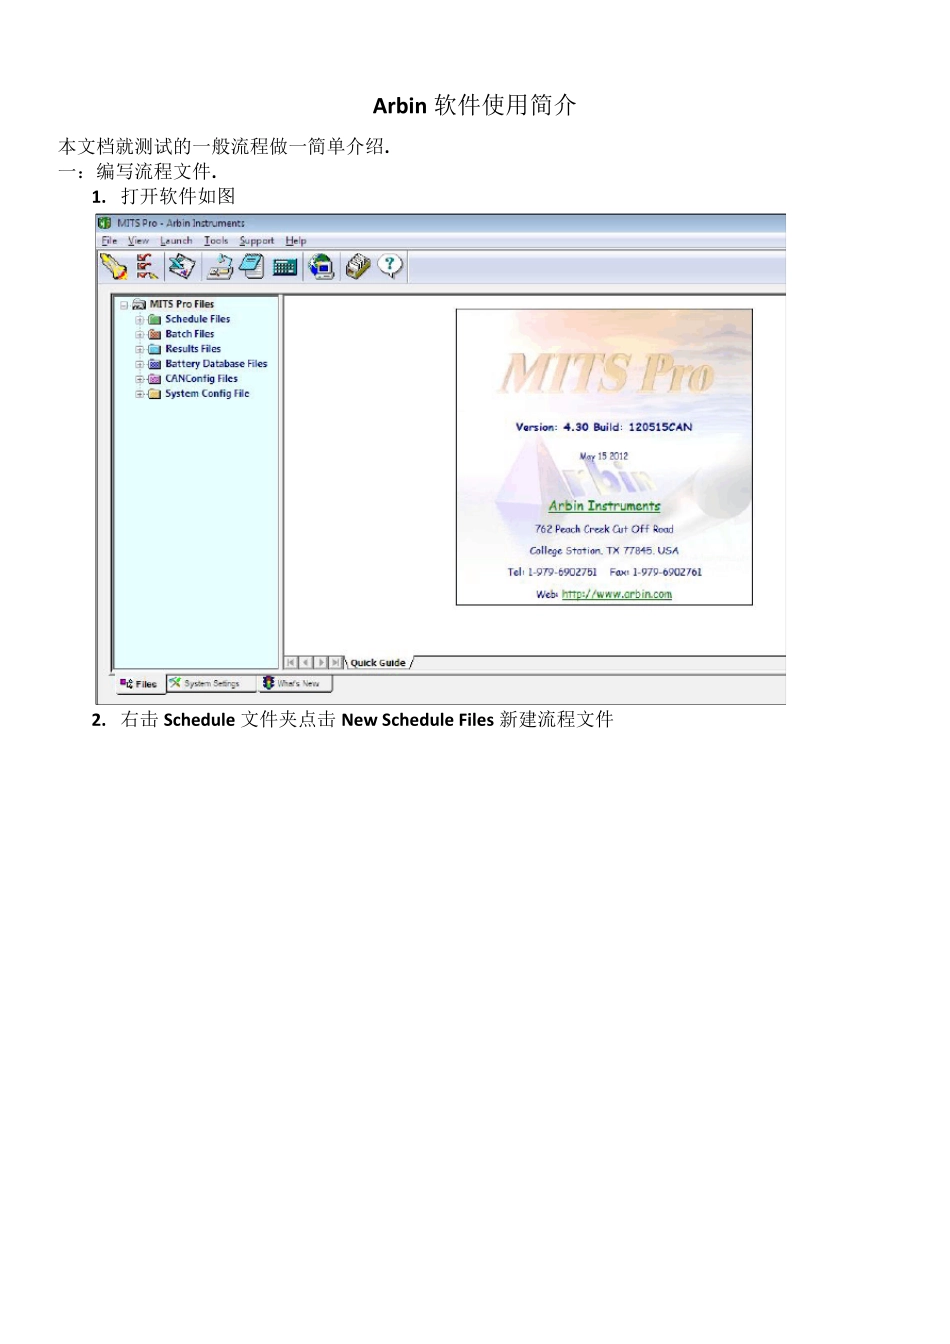Image resolution: width=950 pixels, height=1344 pixels.
Task: Click the yellow System Config File folder icon
Action: pyautogui.click(x=155, y=394)
